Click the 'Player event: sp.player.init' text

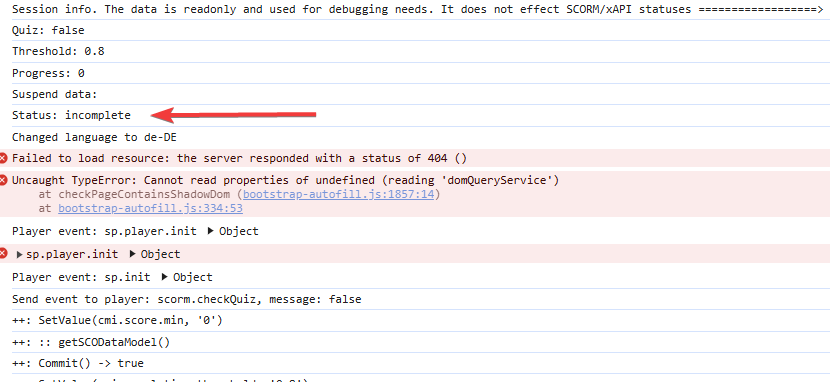[104, 231]
